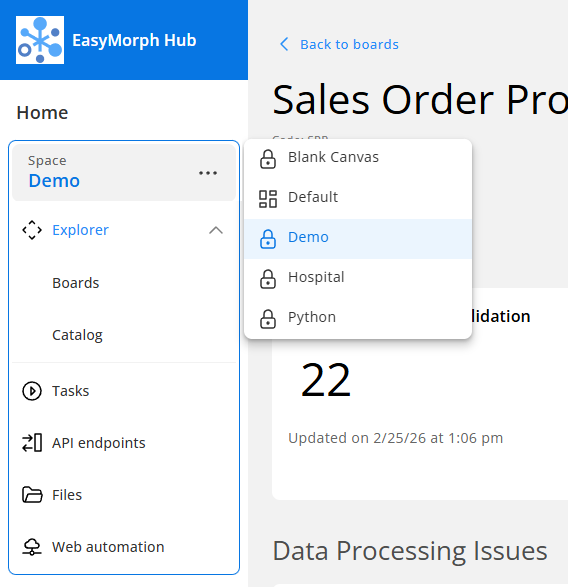This screenshot has height=587, width=568.
Task: Click the 'Updated on 2/25/26 at 1:06 pm' text
Action: coord(395,438)
